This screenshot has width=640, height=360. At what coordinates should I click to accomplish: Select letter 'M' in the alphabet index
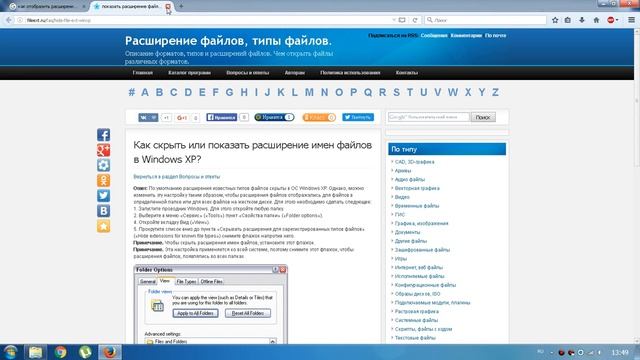[309, 92]
